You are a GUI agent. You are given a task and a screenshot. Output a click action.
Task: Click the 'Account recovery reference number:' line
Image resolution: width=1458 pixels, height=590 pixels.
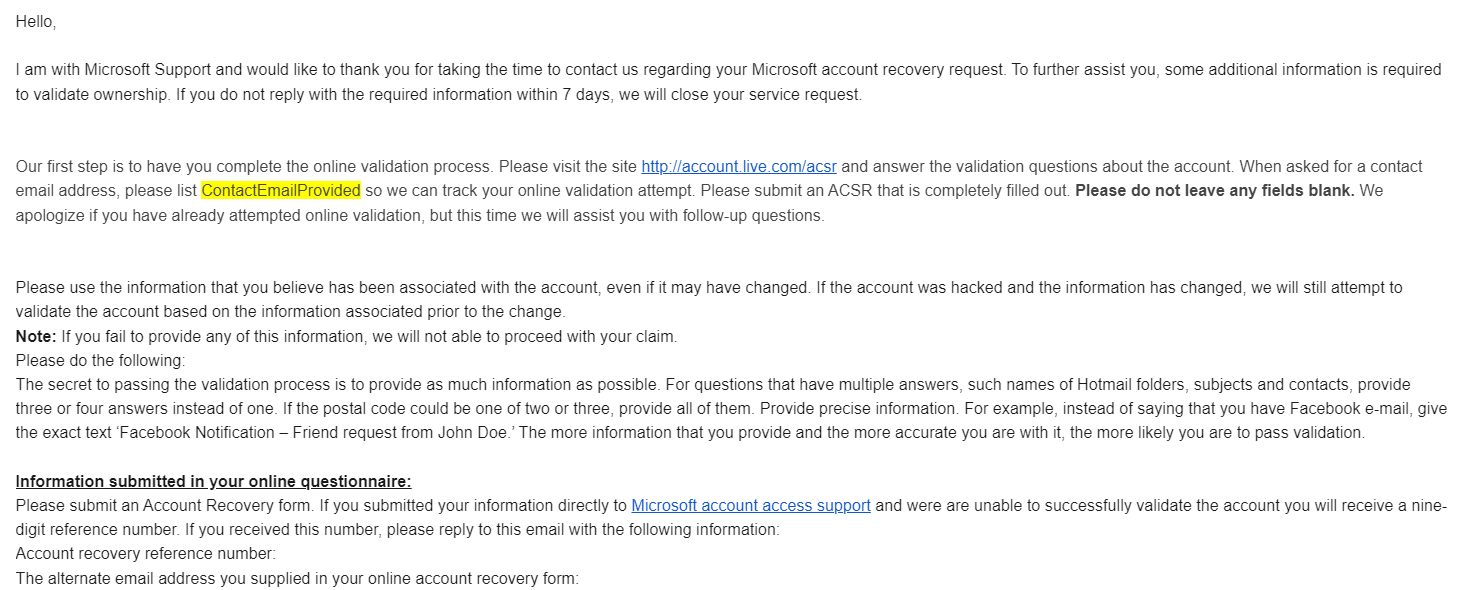click(145, 553)
